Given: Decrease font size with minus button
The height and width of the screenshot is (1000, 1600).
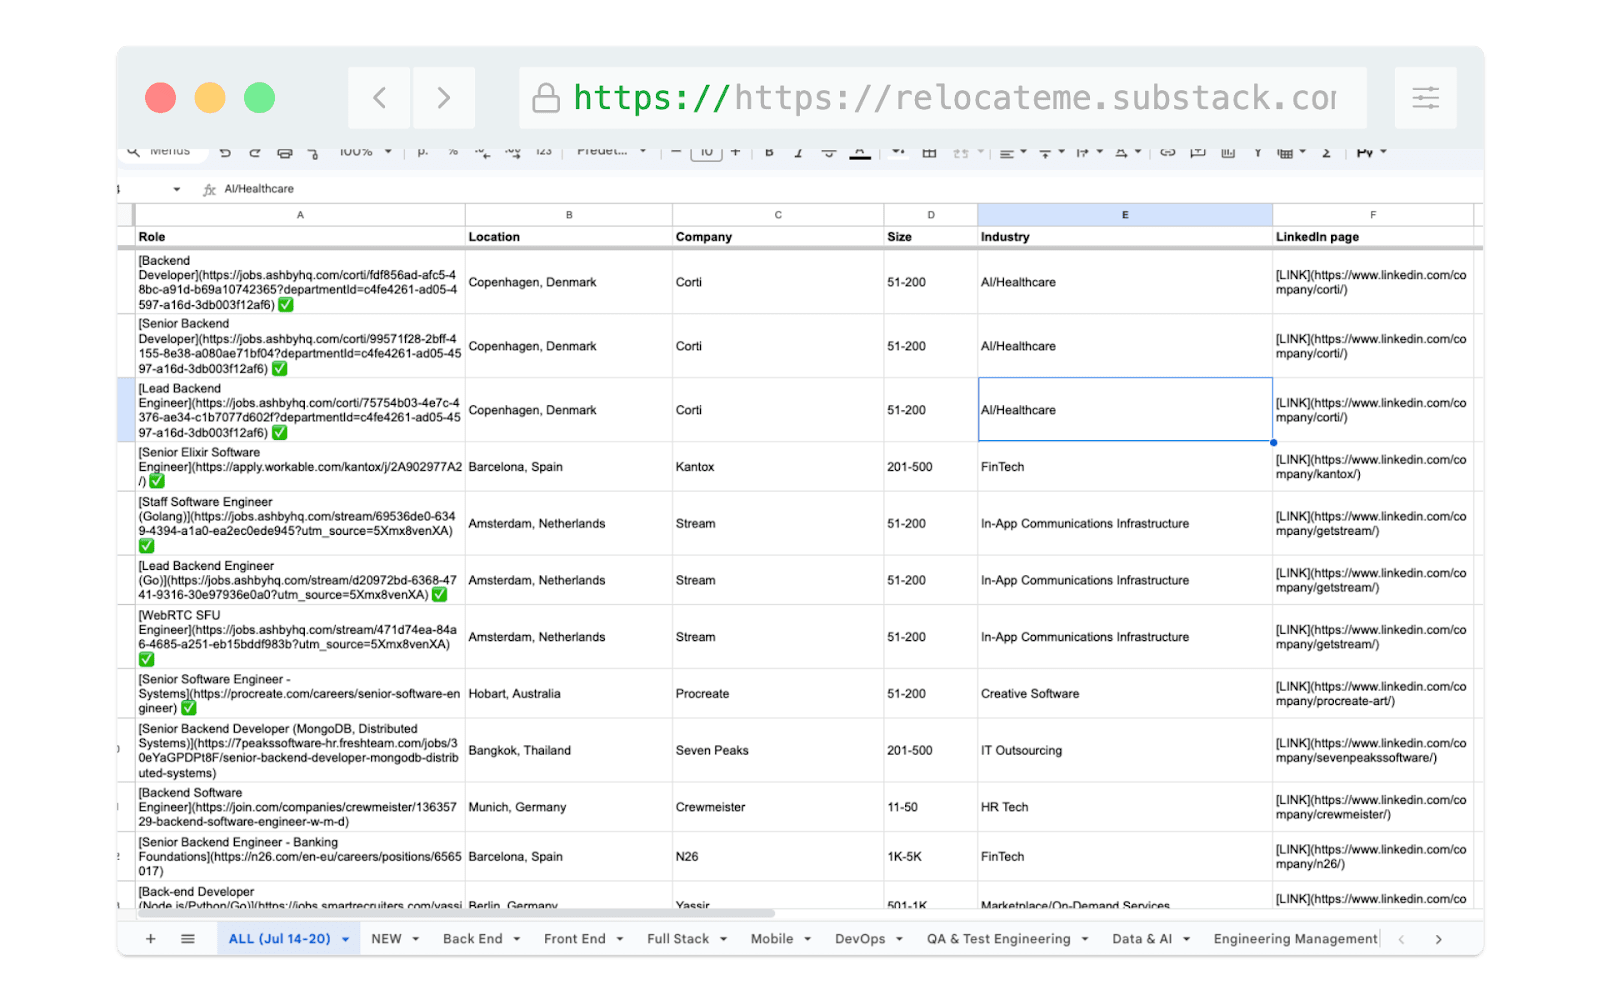Looking at the screenshot, I should point(677,152).
